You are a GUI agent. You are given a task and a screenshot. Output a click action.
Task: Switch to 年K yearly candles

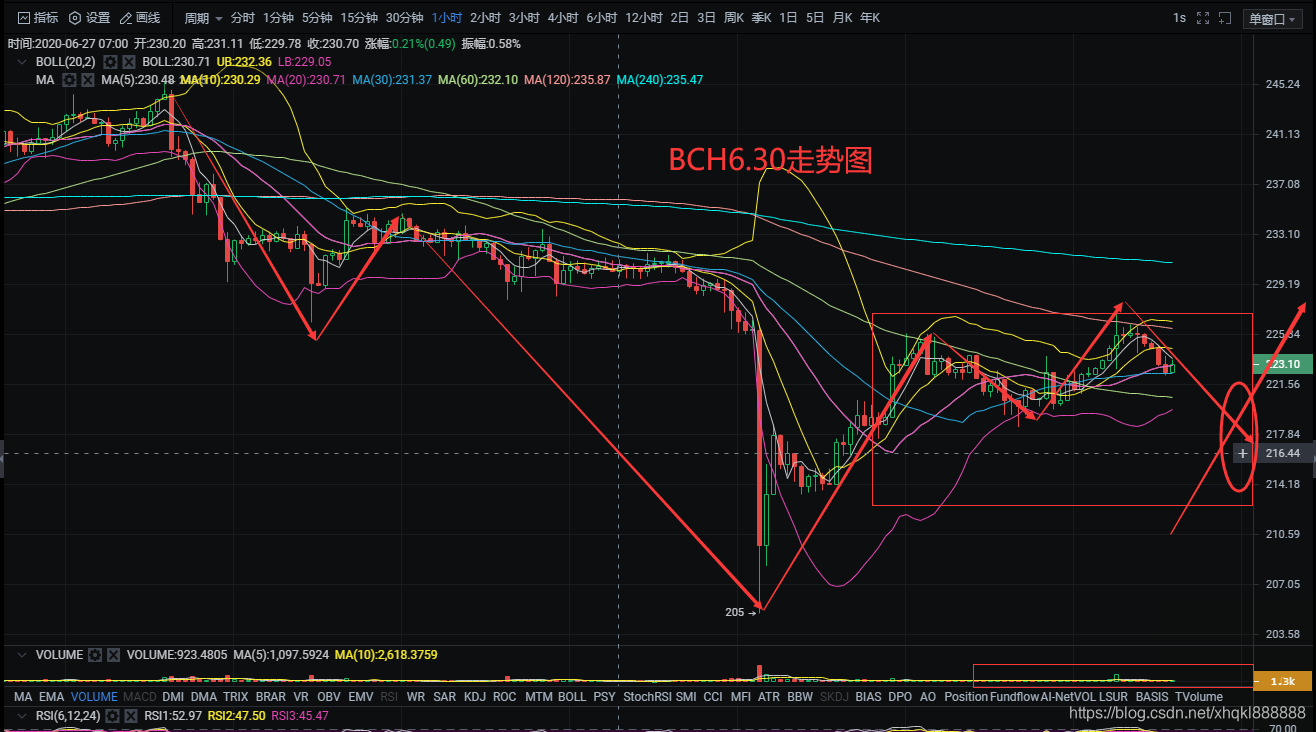[870, 18]
